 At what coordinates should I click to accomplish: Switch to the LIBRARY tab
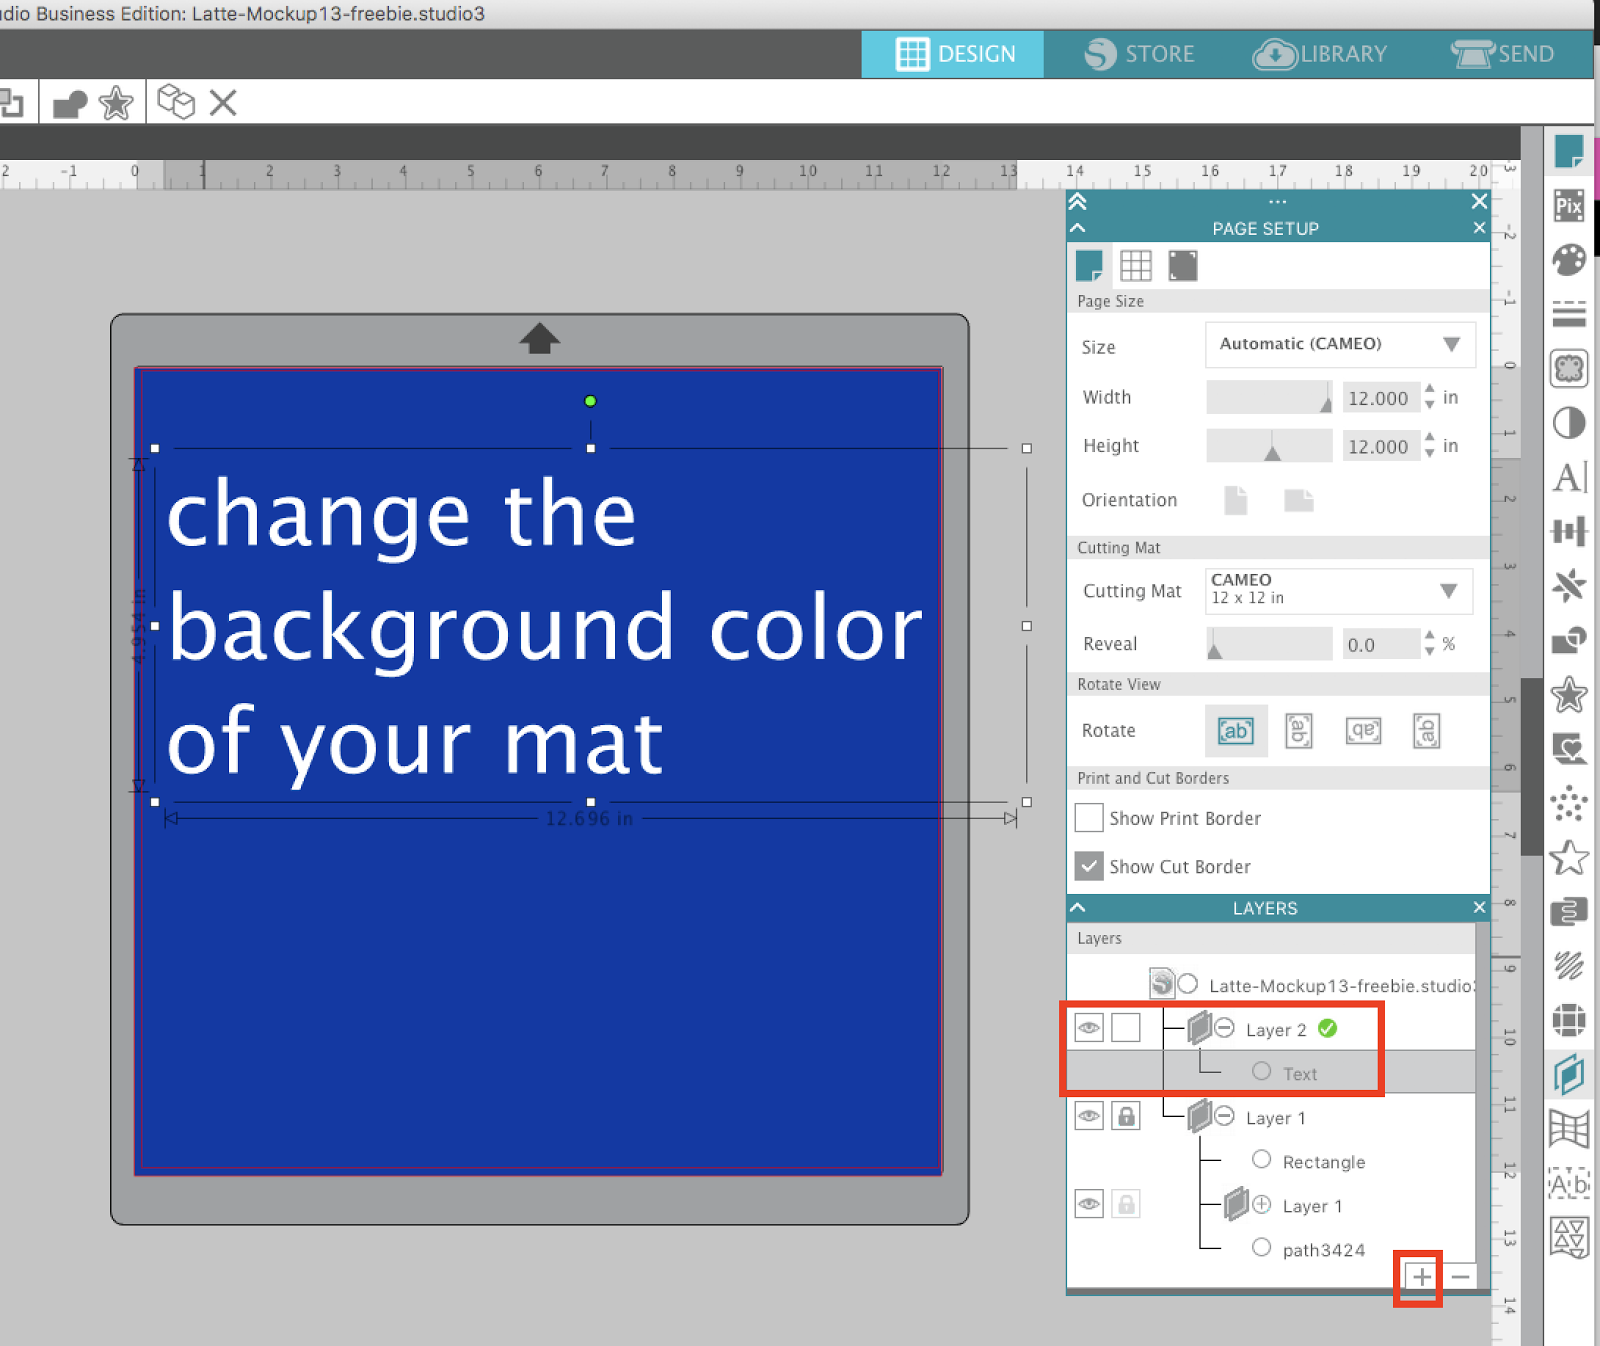1322,54
